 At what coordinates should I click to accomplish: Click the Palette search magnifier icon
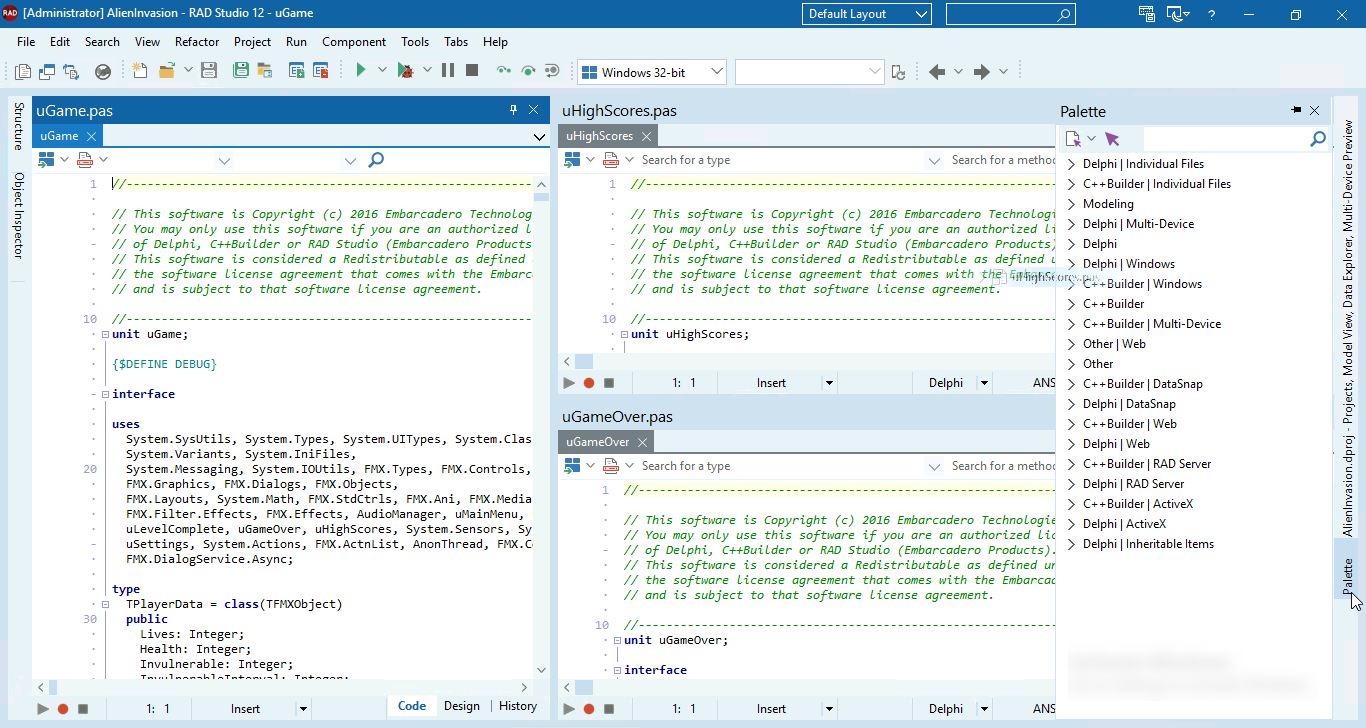1318,139
